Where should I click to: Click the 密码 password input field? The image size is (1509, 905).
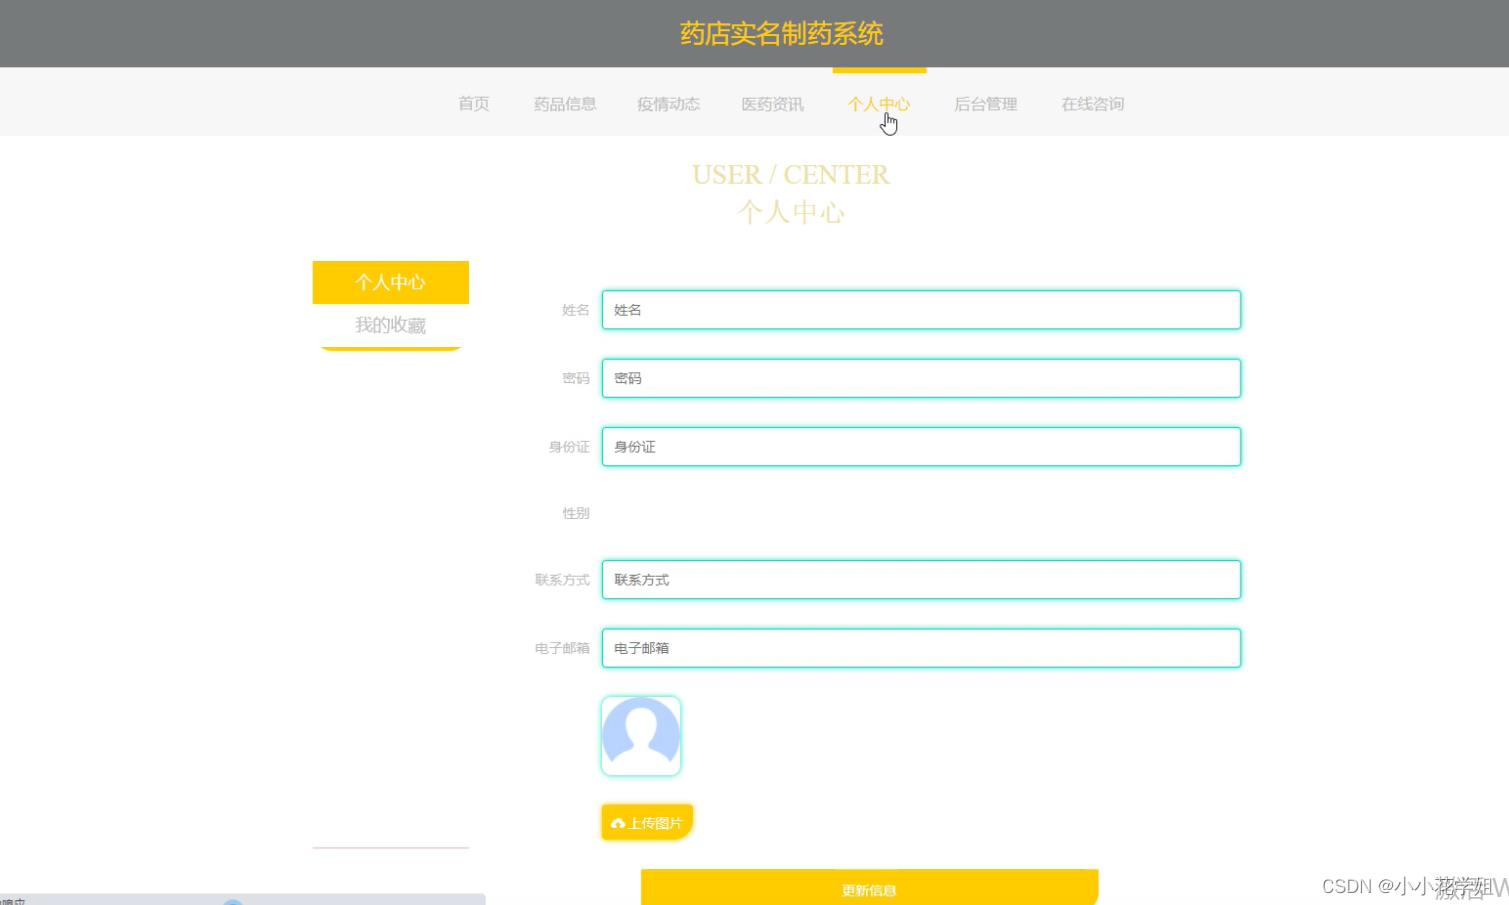(x=920, y=378)
